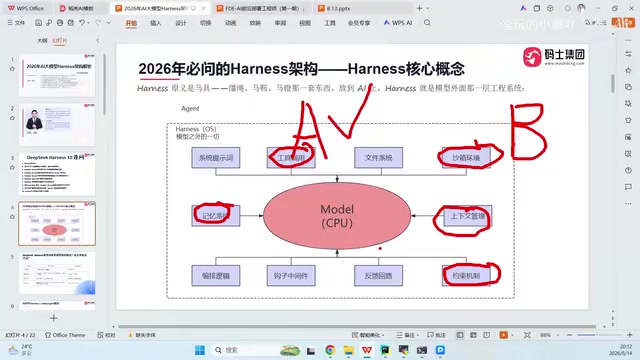The image size is (640, 360).
Task: Switch to the FDE-AI document tab
Action: (x=261, y=8)
